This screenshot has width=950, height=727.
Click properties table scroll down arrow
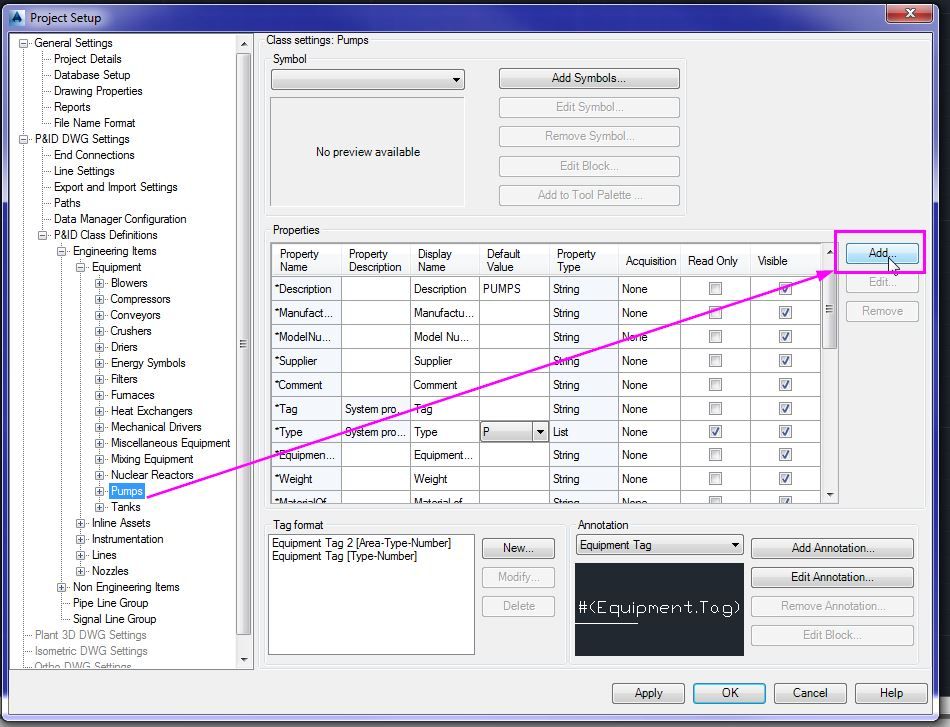[830, 495]
